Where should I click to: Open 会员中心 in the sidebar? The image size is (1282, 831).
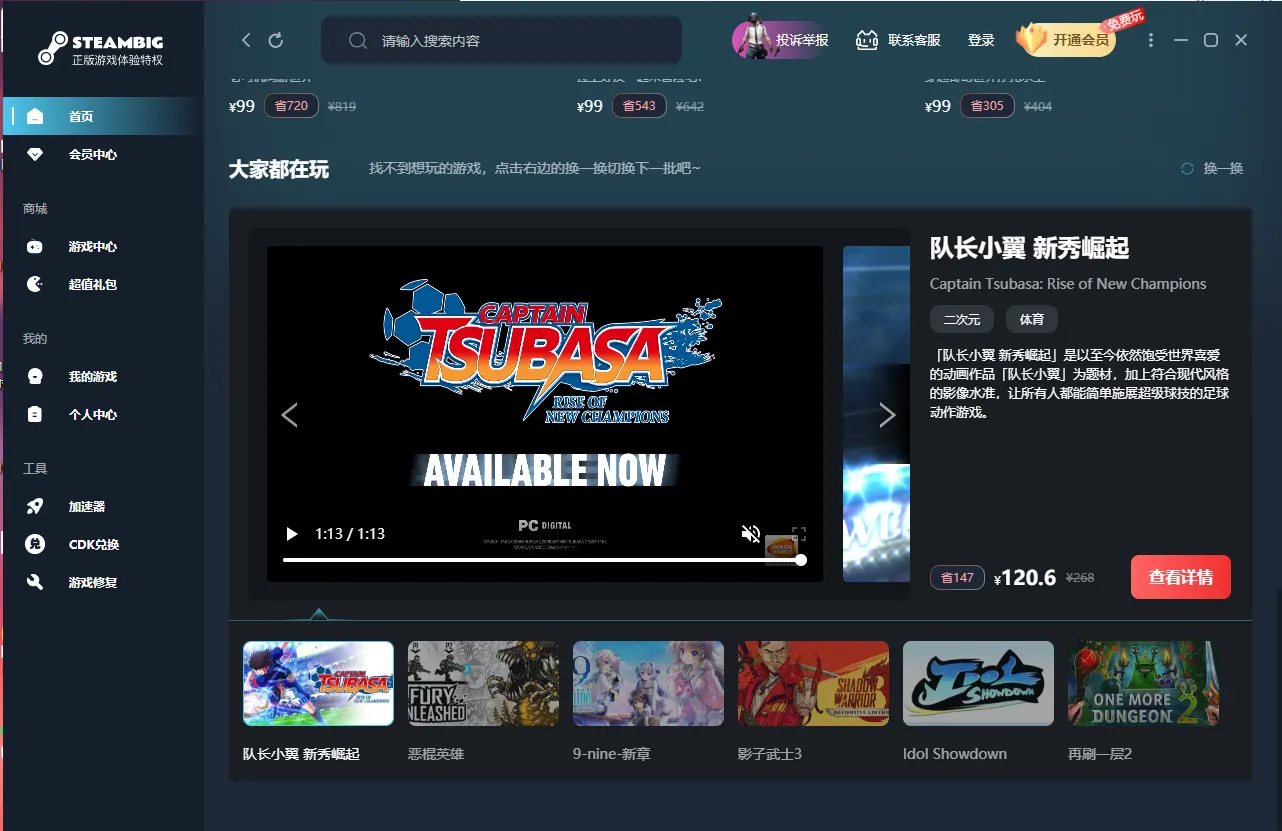coord(102,154)
